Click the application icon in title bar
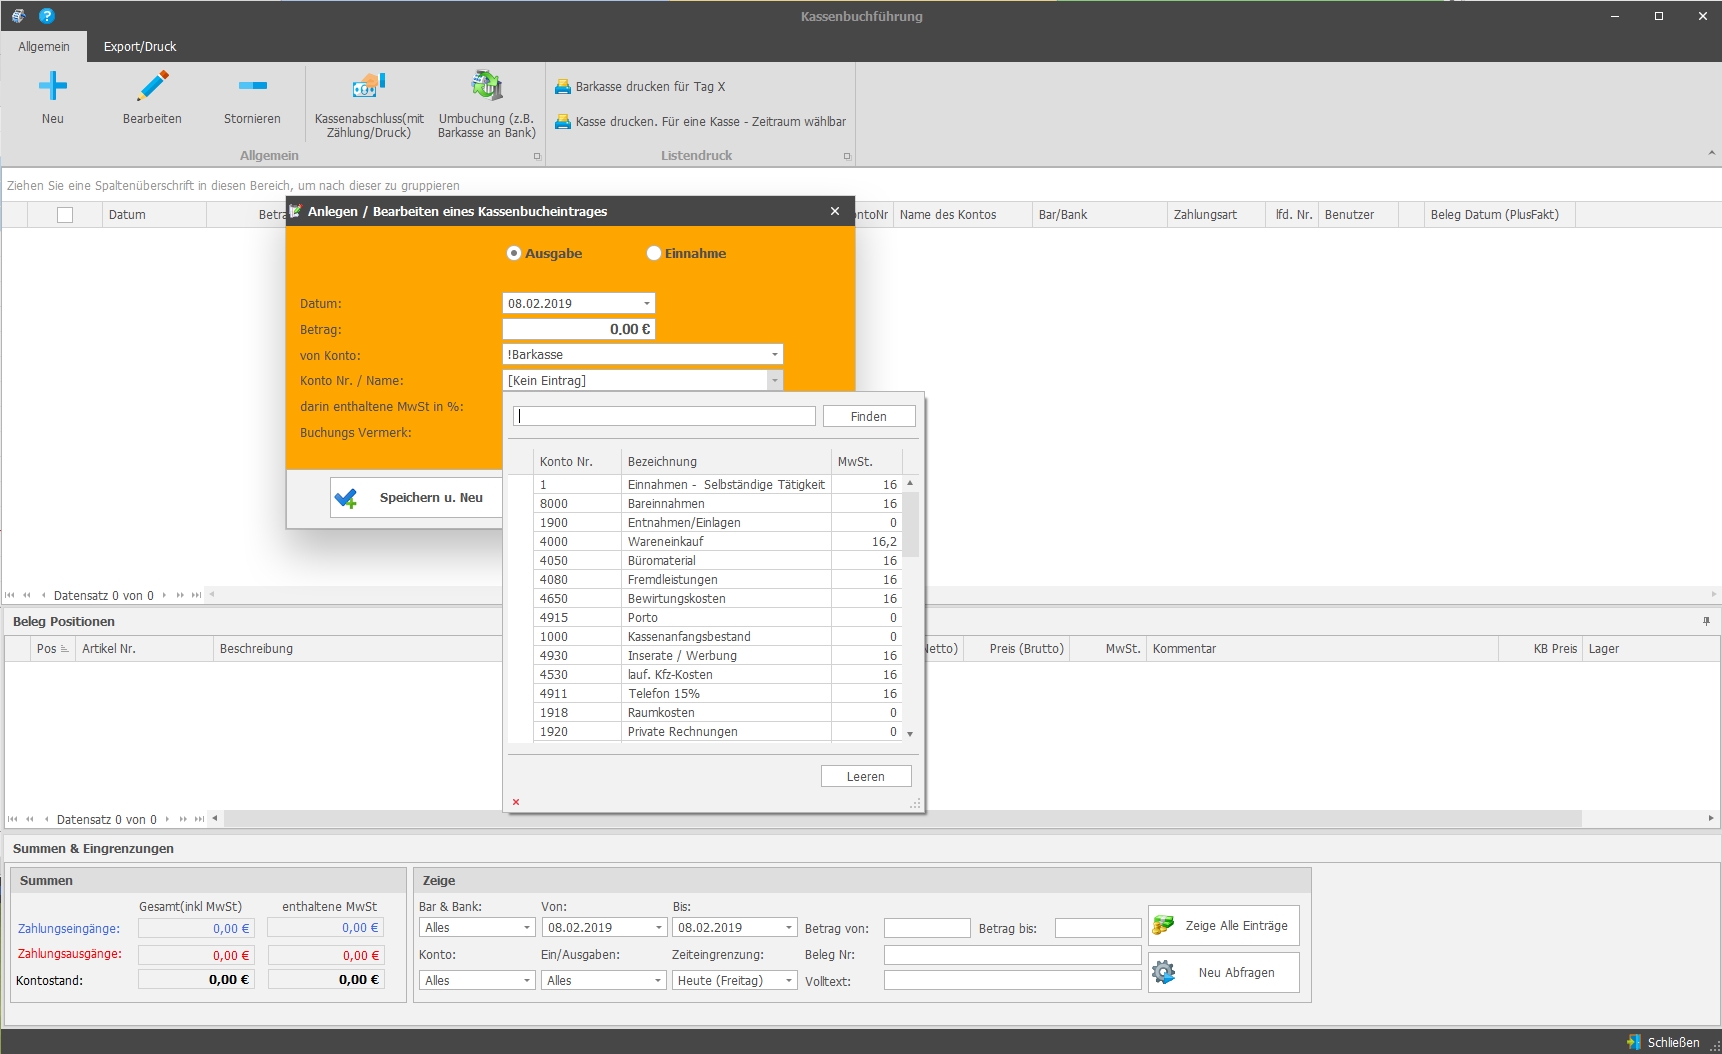 (18, 16)
